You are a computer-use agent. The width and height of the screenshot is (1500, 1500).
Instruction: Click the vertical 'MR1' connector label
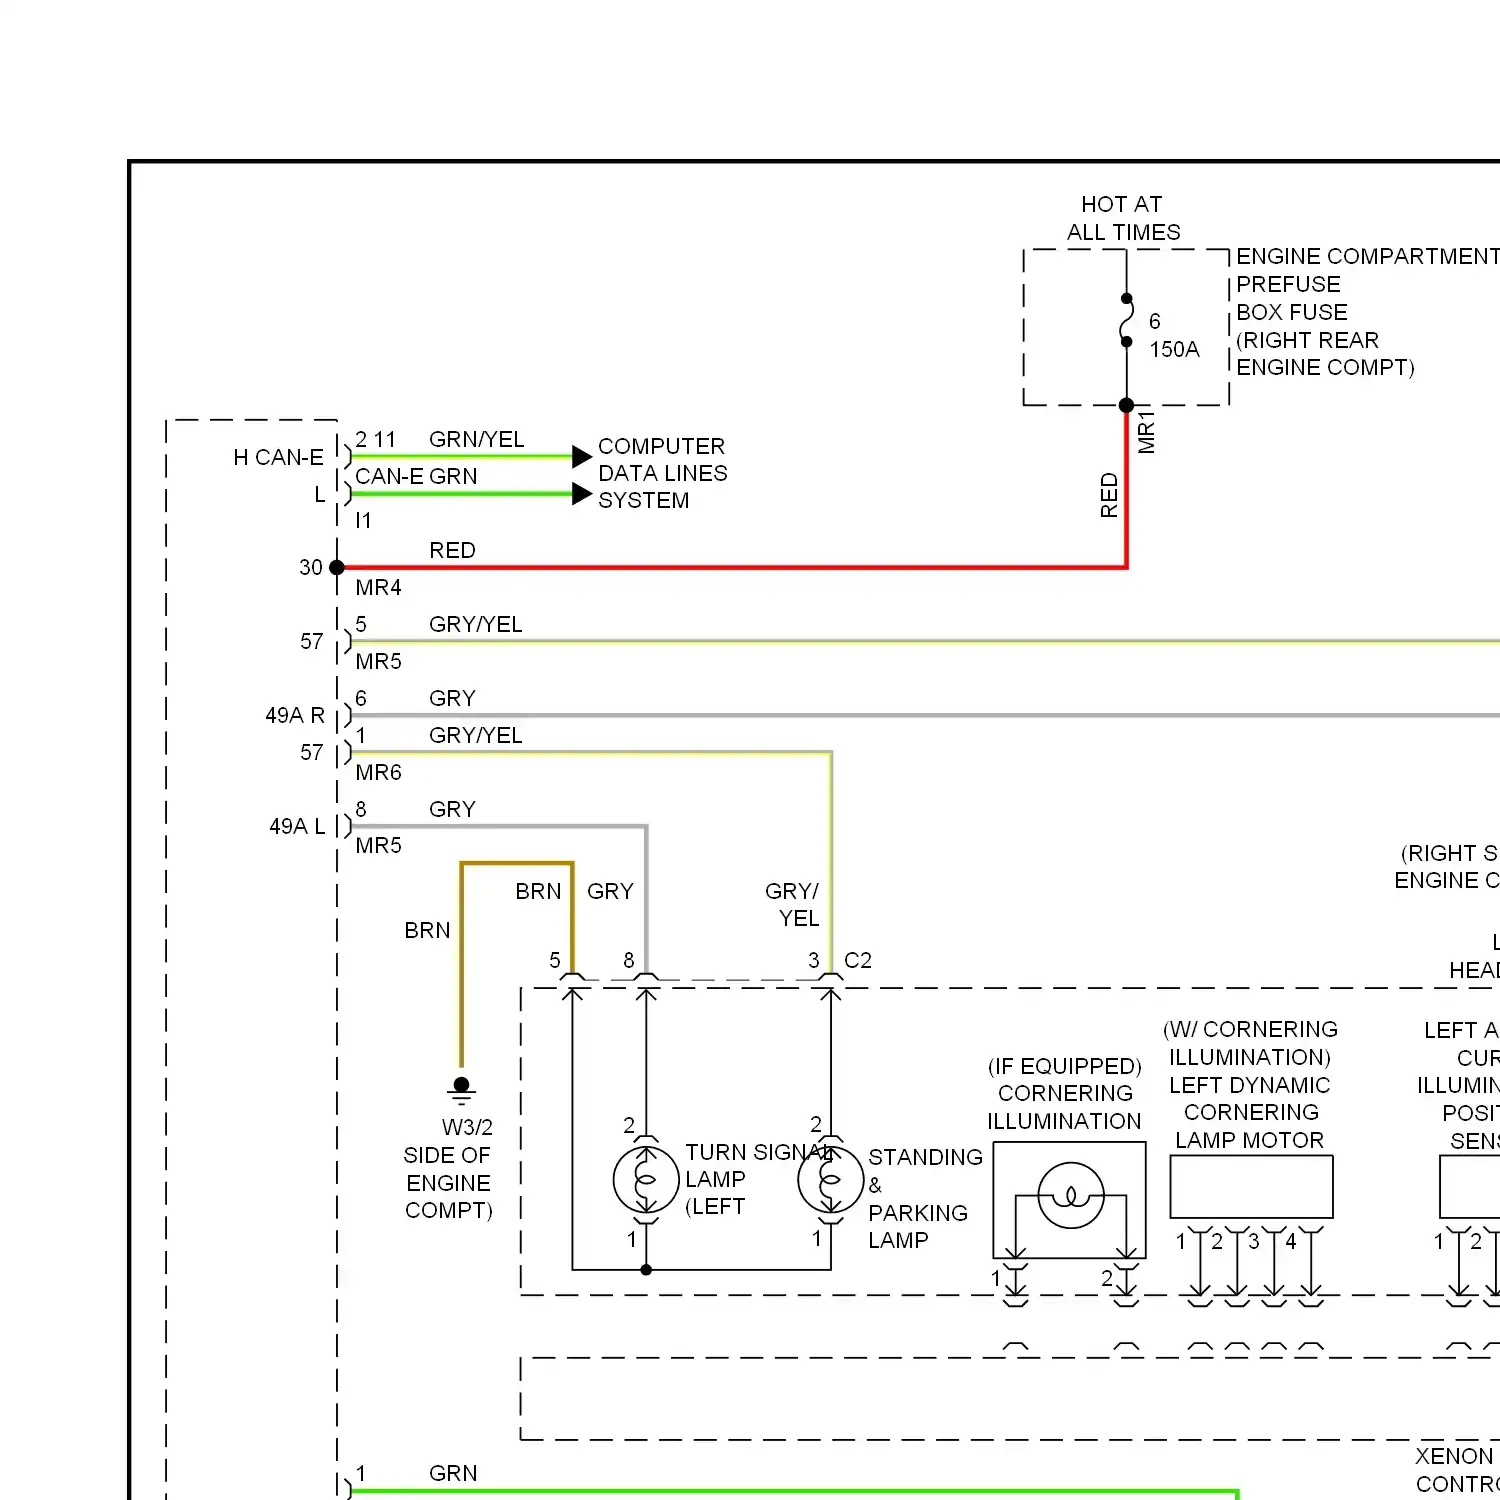click(1147, 431)
